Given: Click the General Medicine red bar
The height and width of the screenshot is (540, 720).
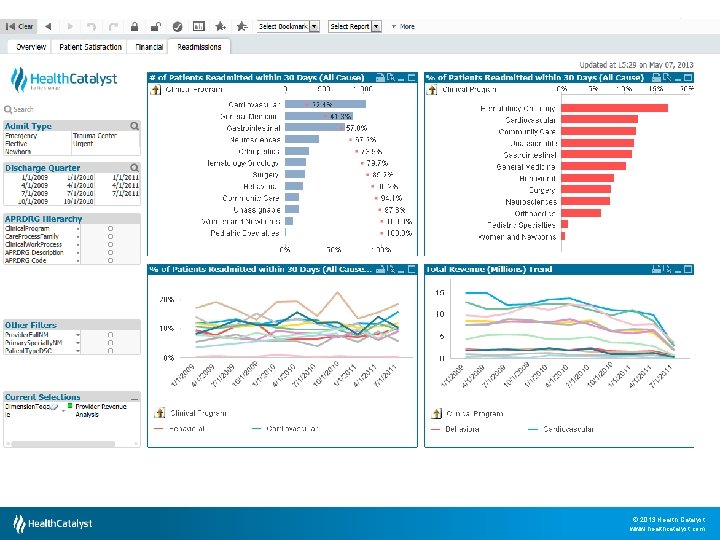Looking at the screenshot, I should [x=593, y=166].
